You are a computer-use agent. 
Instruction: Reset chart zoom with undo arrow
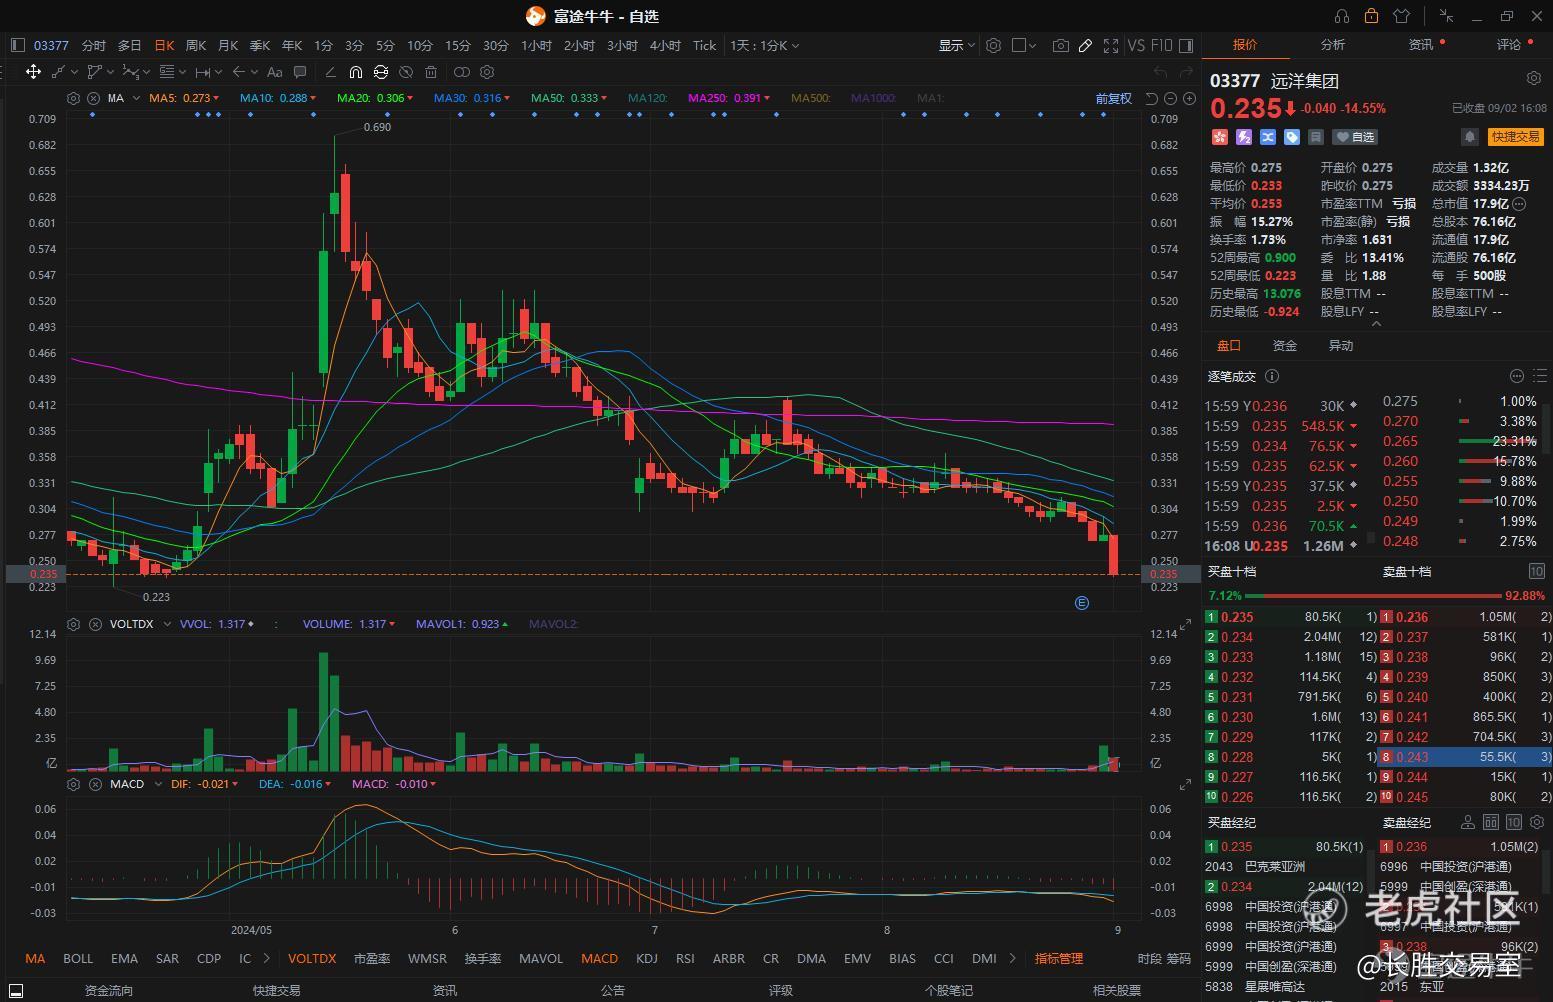pos(1152,98)
